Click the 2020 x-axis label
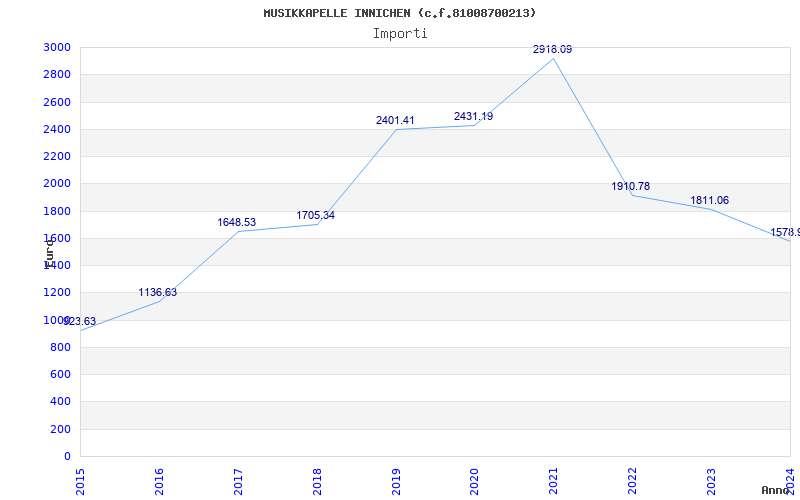The height and width of the screenshot is (500, 800). (474, 481)
